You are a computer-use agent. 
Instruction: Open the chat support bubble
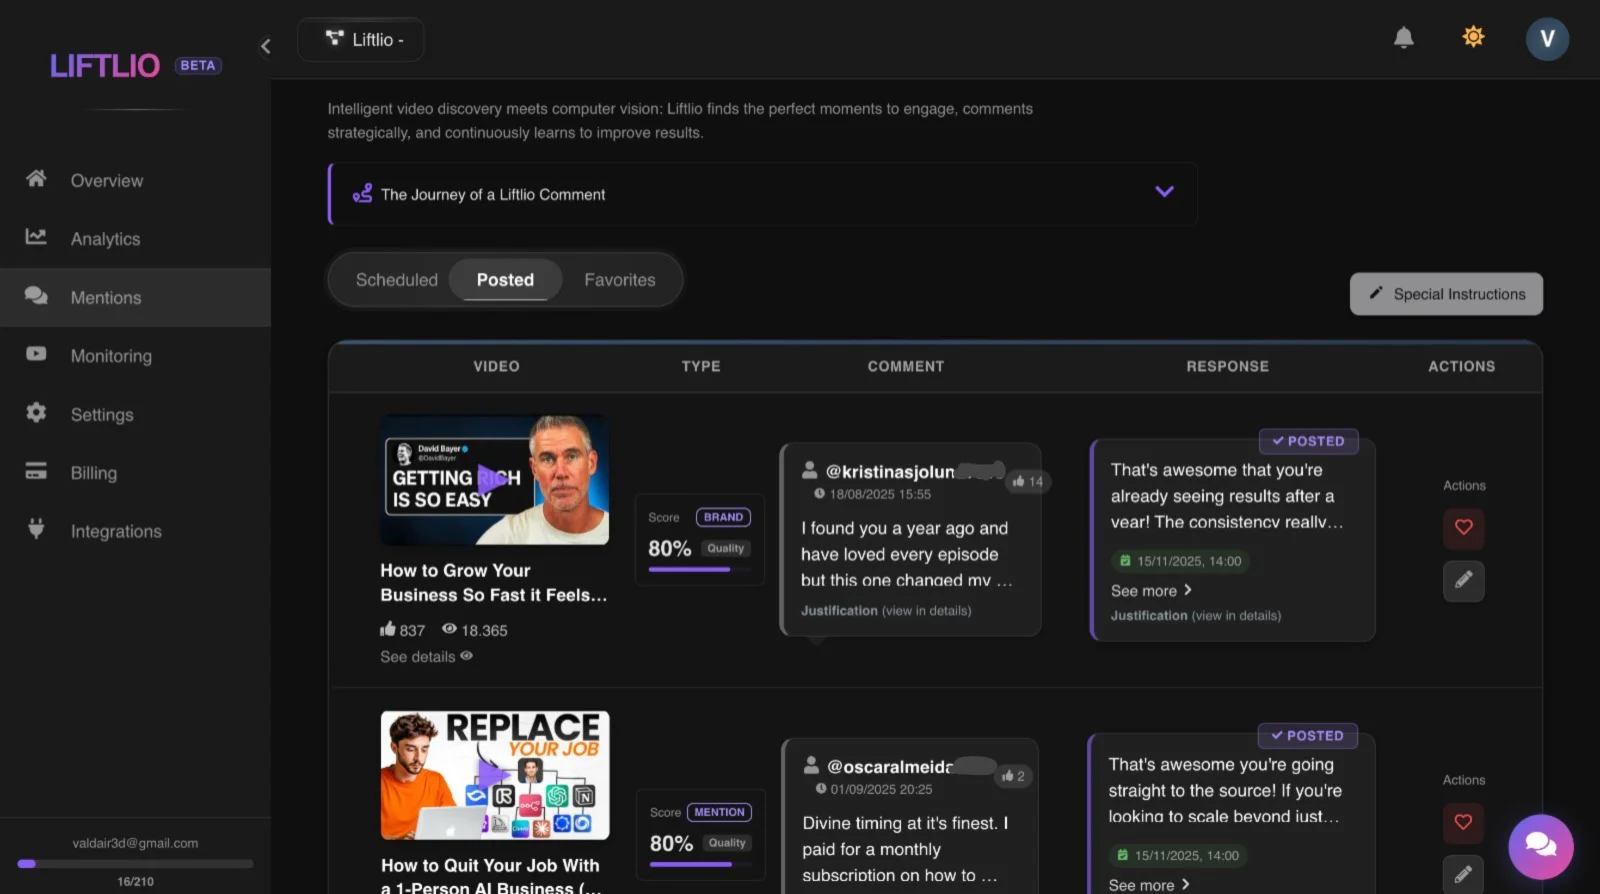point(1540,846)
